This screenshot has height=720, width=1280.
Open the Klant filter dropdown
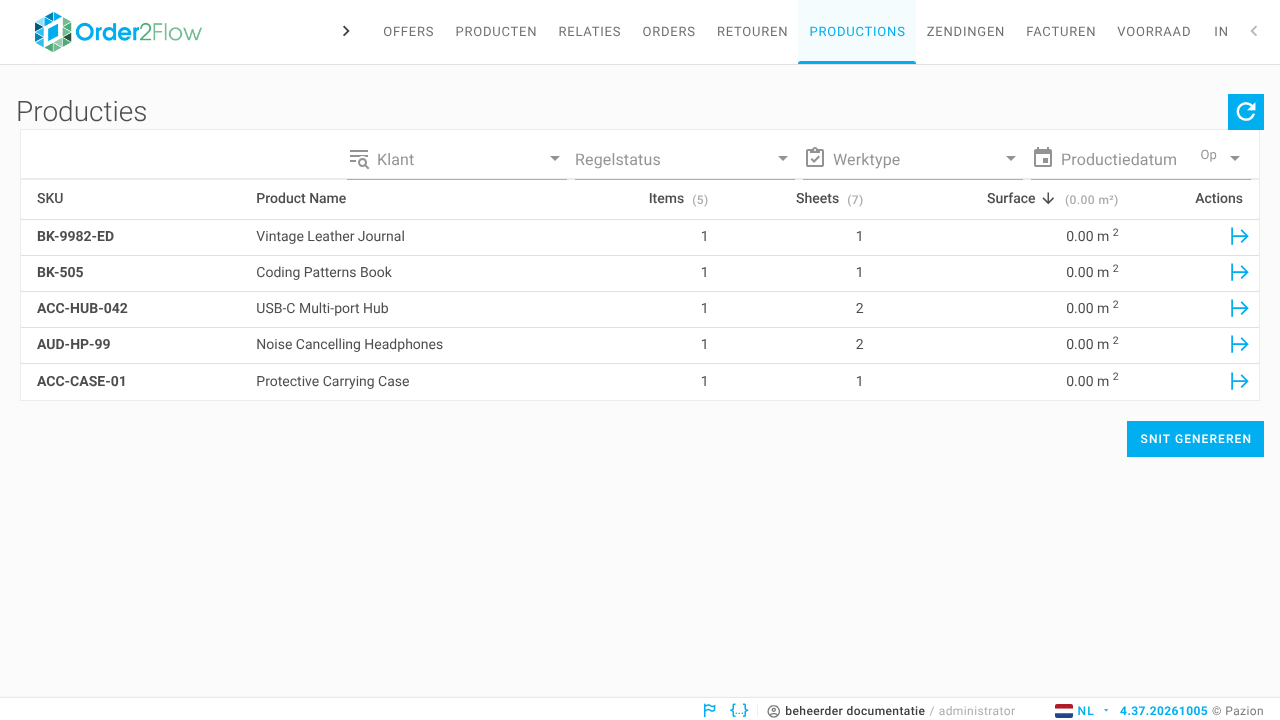457,159
